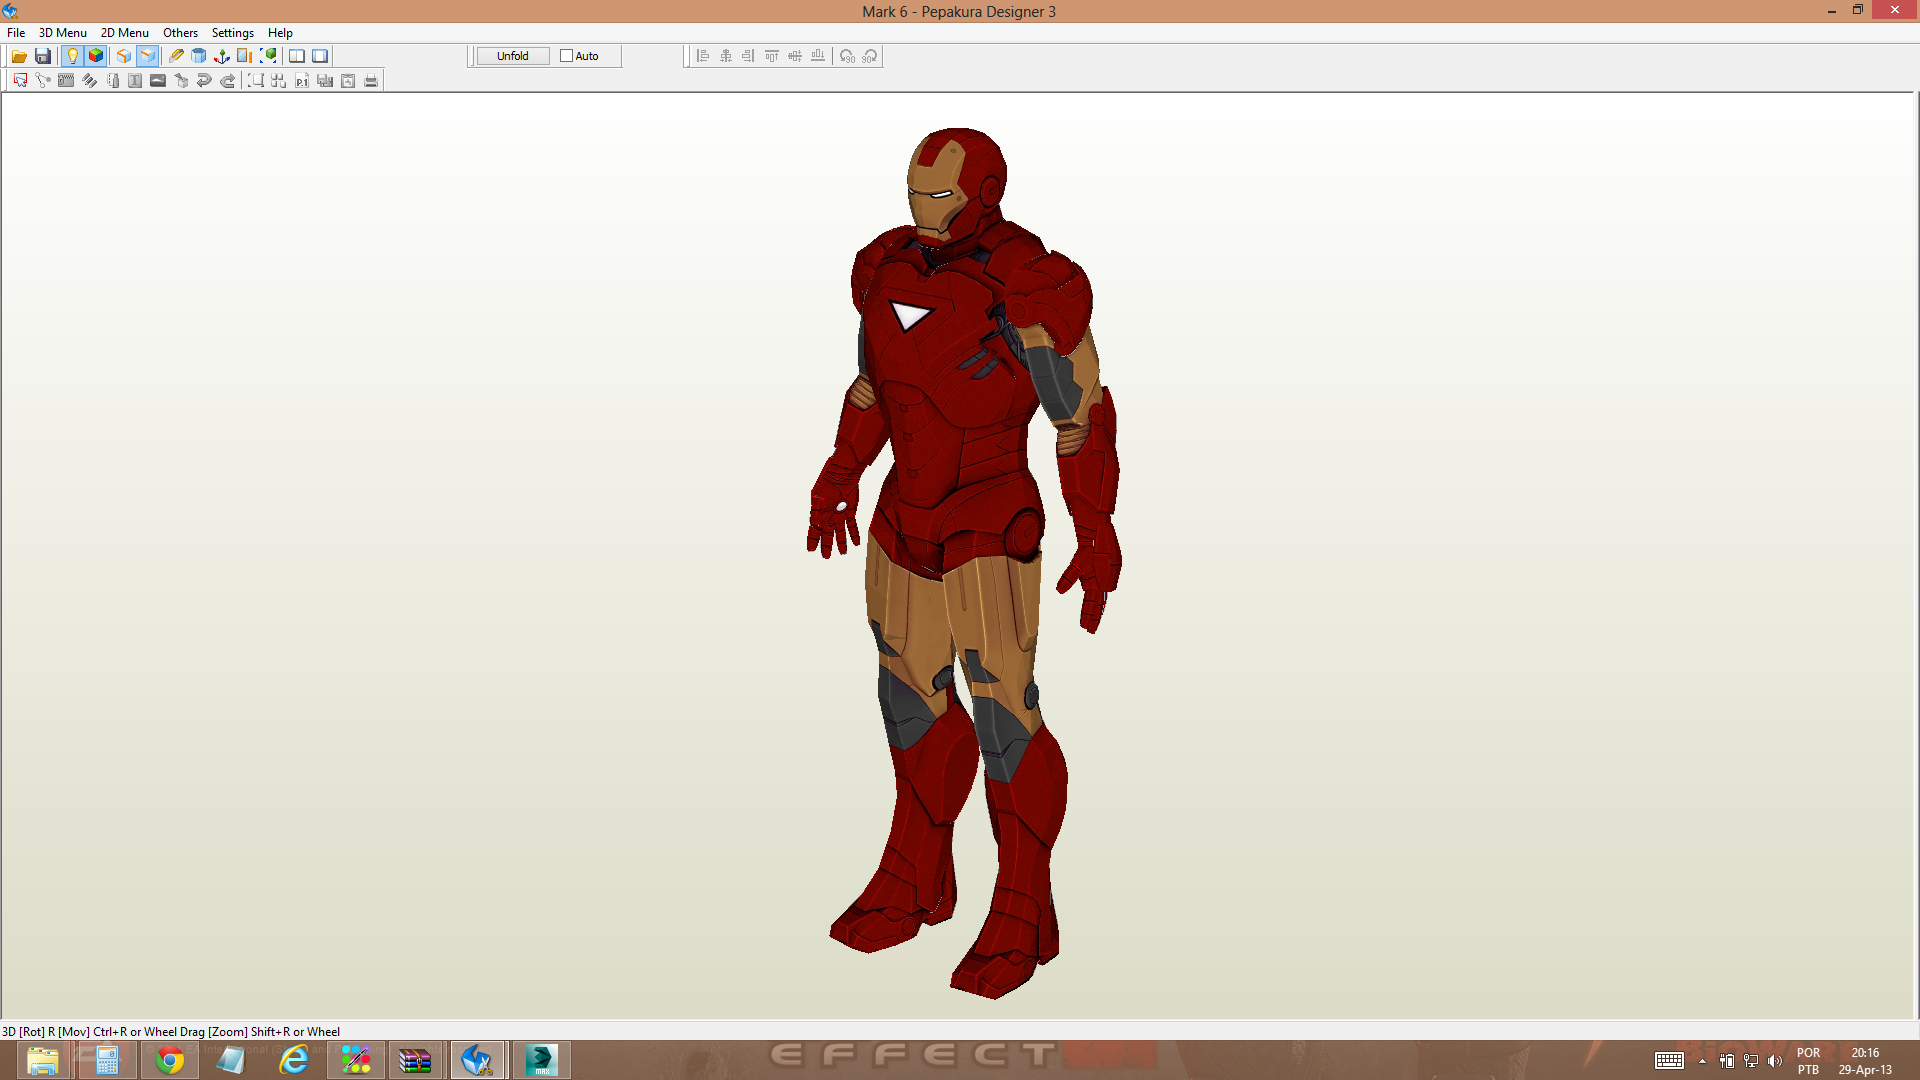Toggle the highlighted open-edges cube icon

click(147, 56)
